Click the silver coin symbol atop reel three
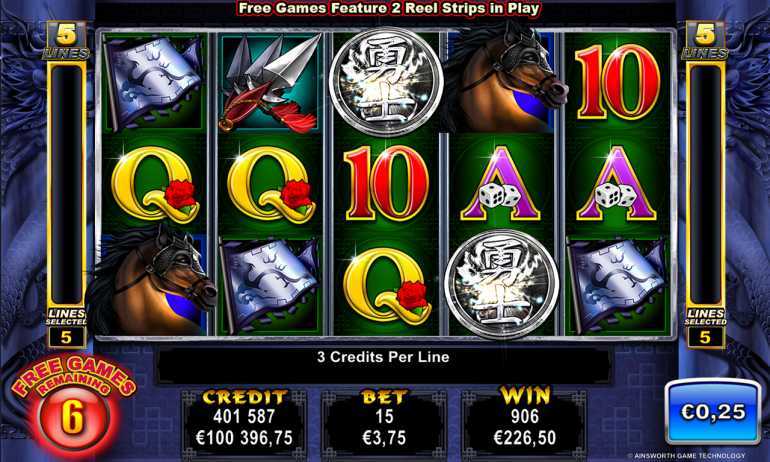770x462 pixels. tap(386, 82)
